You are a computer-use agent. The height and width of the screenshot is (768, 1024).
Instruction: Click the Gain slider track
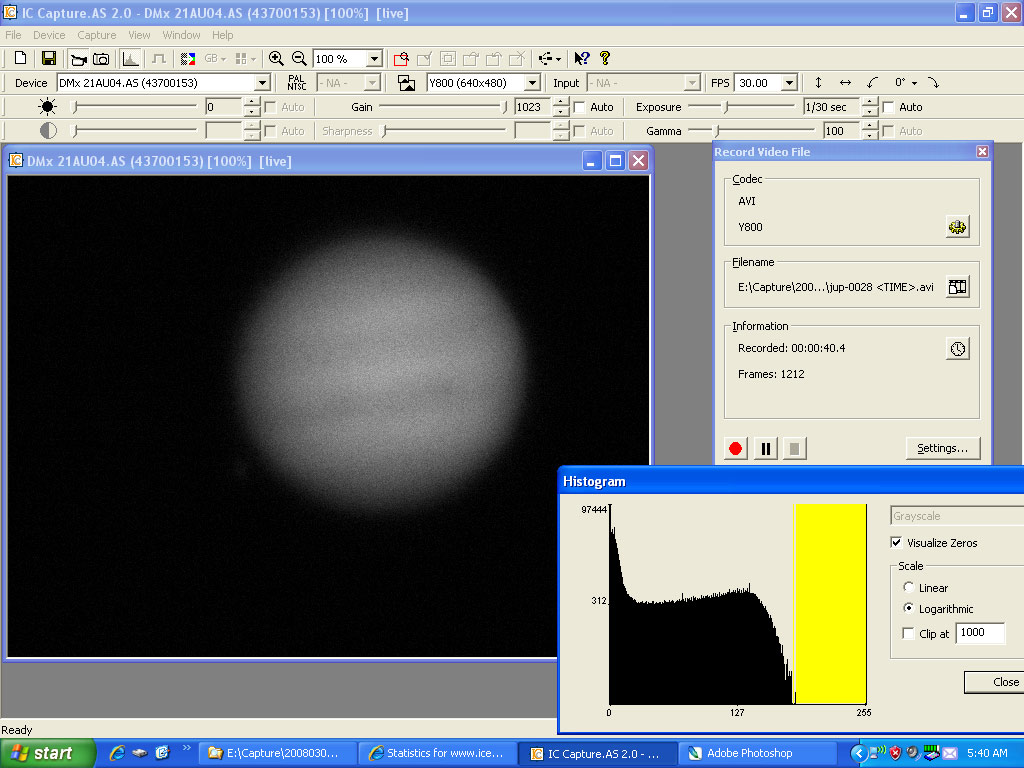coord(442,106)
